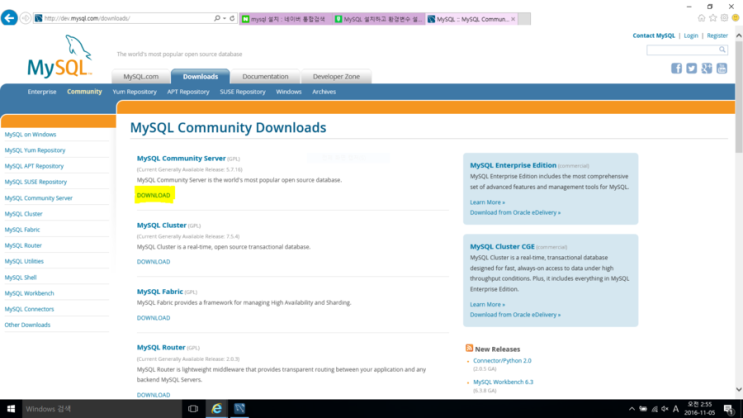Select Yum Repository in the submenu
This screenshot has height=418, width=743.
(135, 91)
